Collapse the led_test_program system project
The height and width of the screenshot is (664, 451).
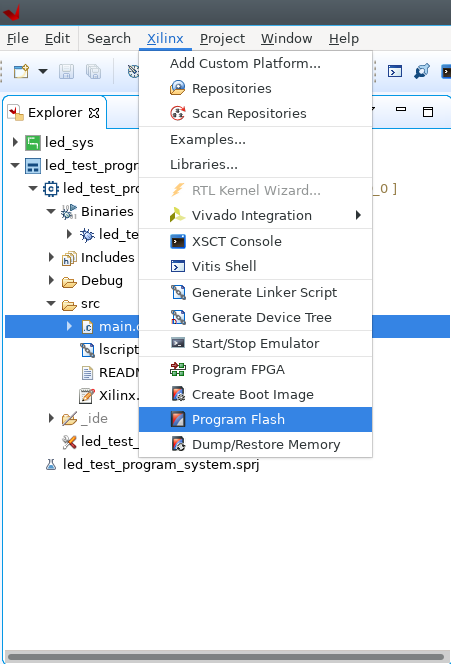[x=15, y=165]
